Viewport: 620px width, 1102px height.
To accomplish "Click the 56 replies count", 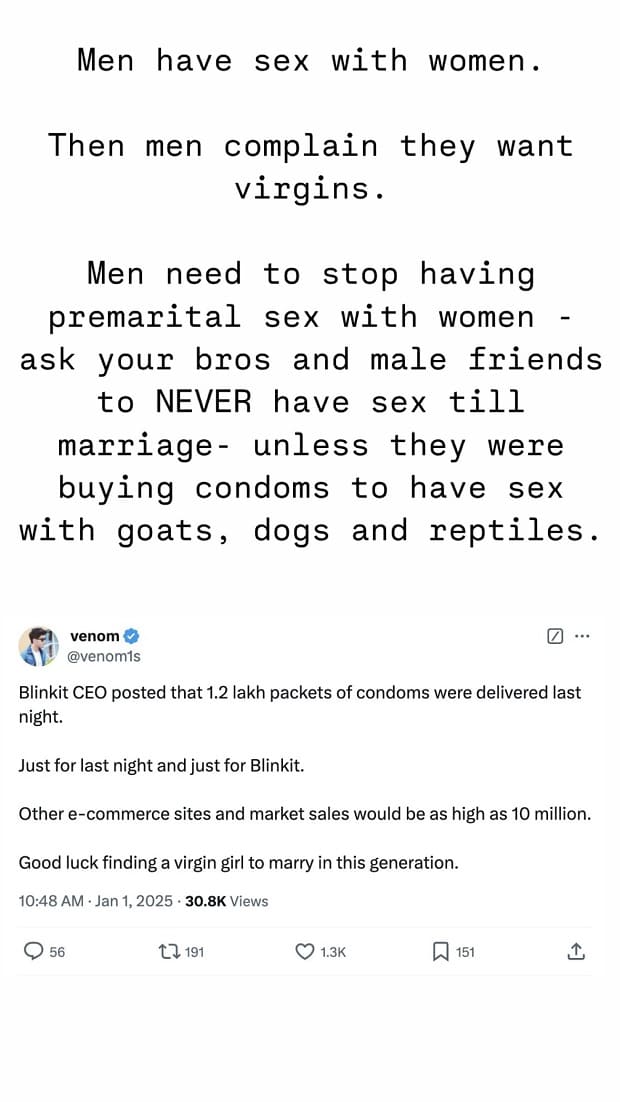I will pyautogui.click(x=58, y=952).
